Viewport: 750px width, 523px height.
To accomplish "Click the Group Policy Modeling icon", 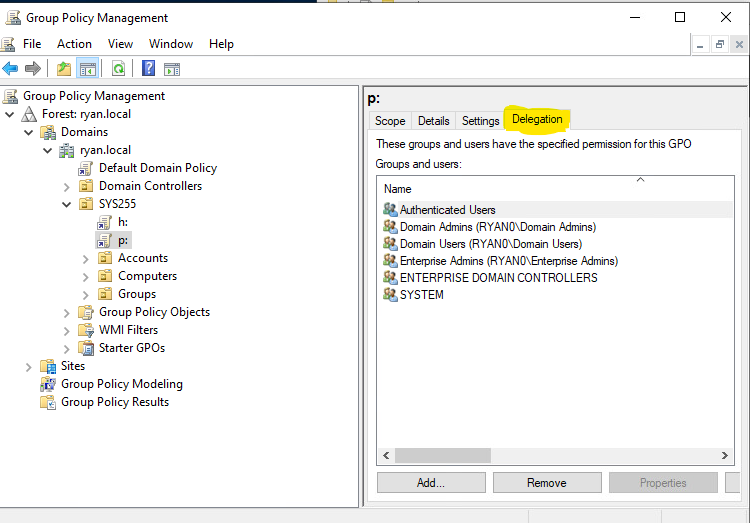I will click(48, 384).
